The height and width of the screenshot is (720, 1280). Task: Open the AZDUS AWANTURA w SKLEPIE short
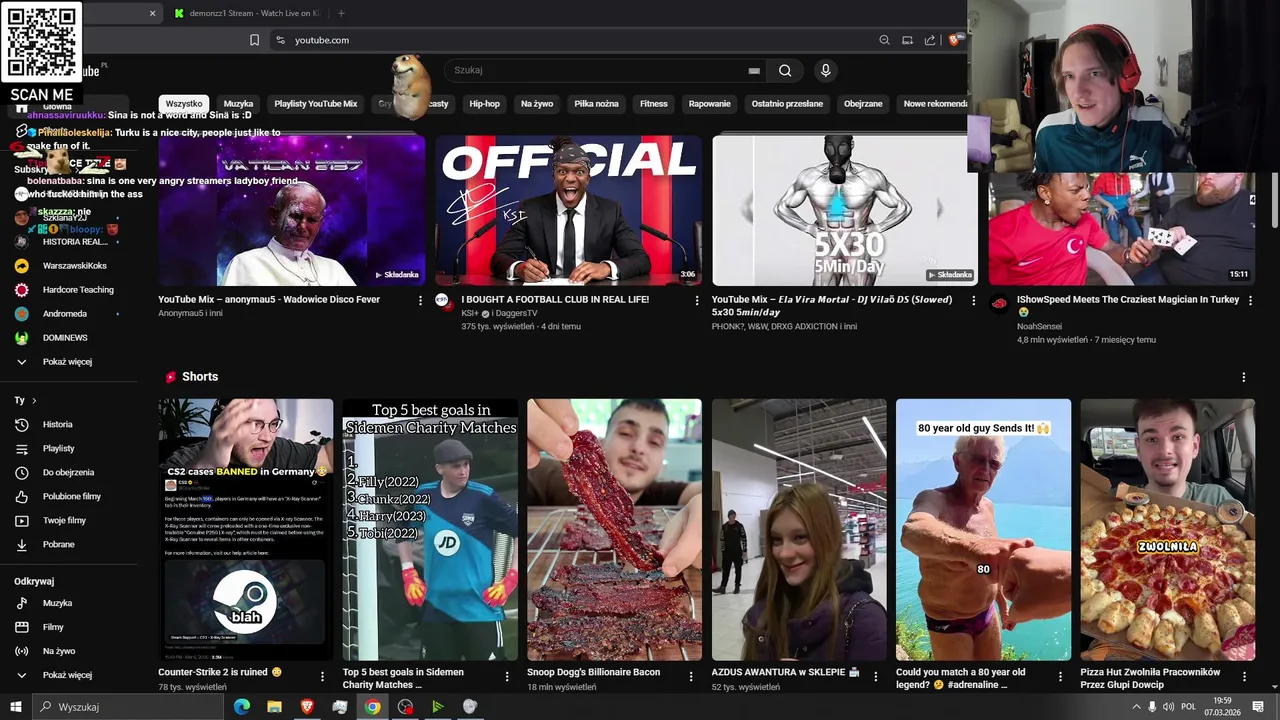coord(799,530)
